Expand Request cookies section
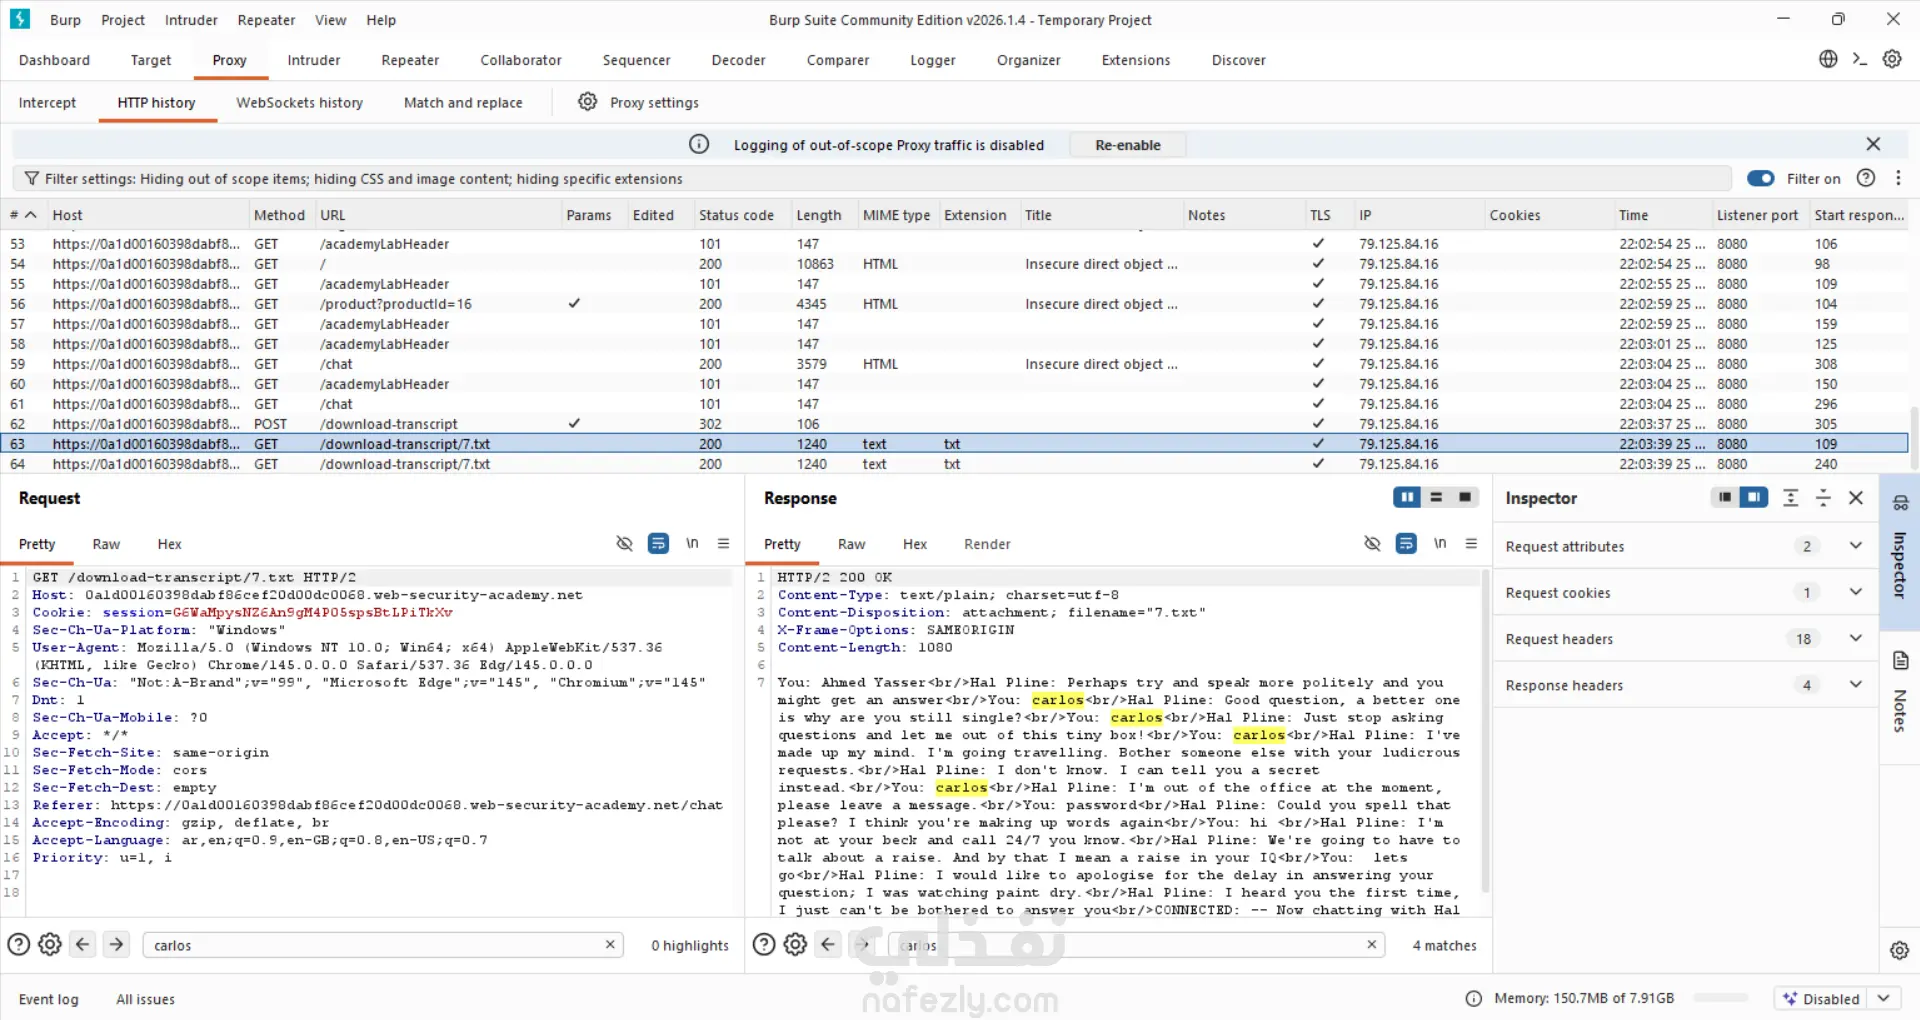This screenshot has width=1920, height=1020. click(1856, 592)
